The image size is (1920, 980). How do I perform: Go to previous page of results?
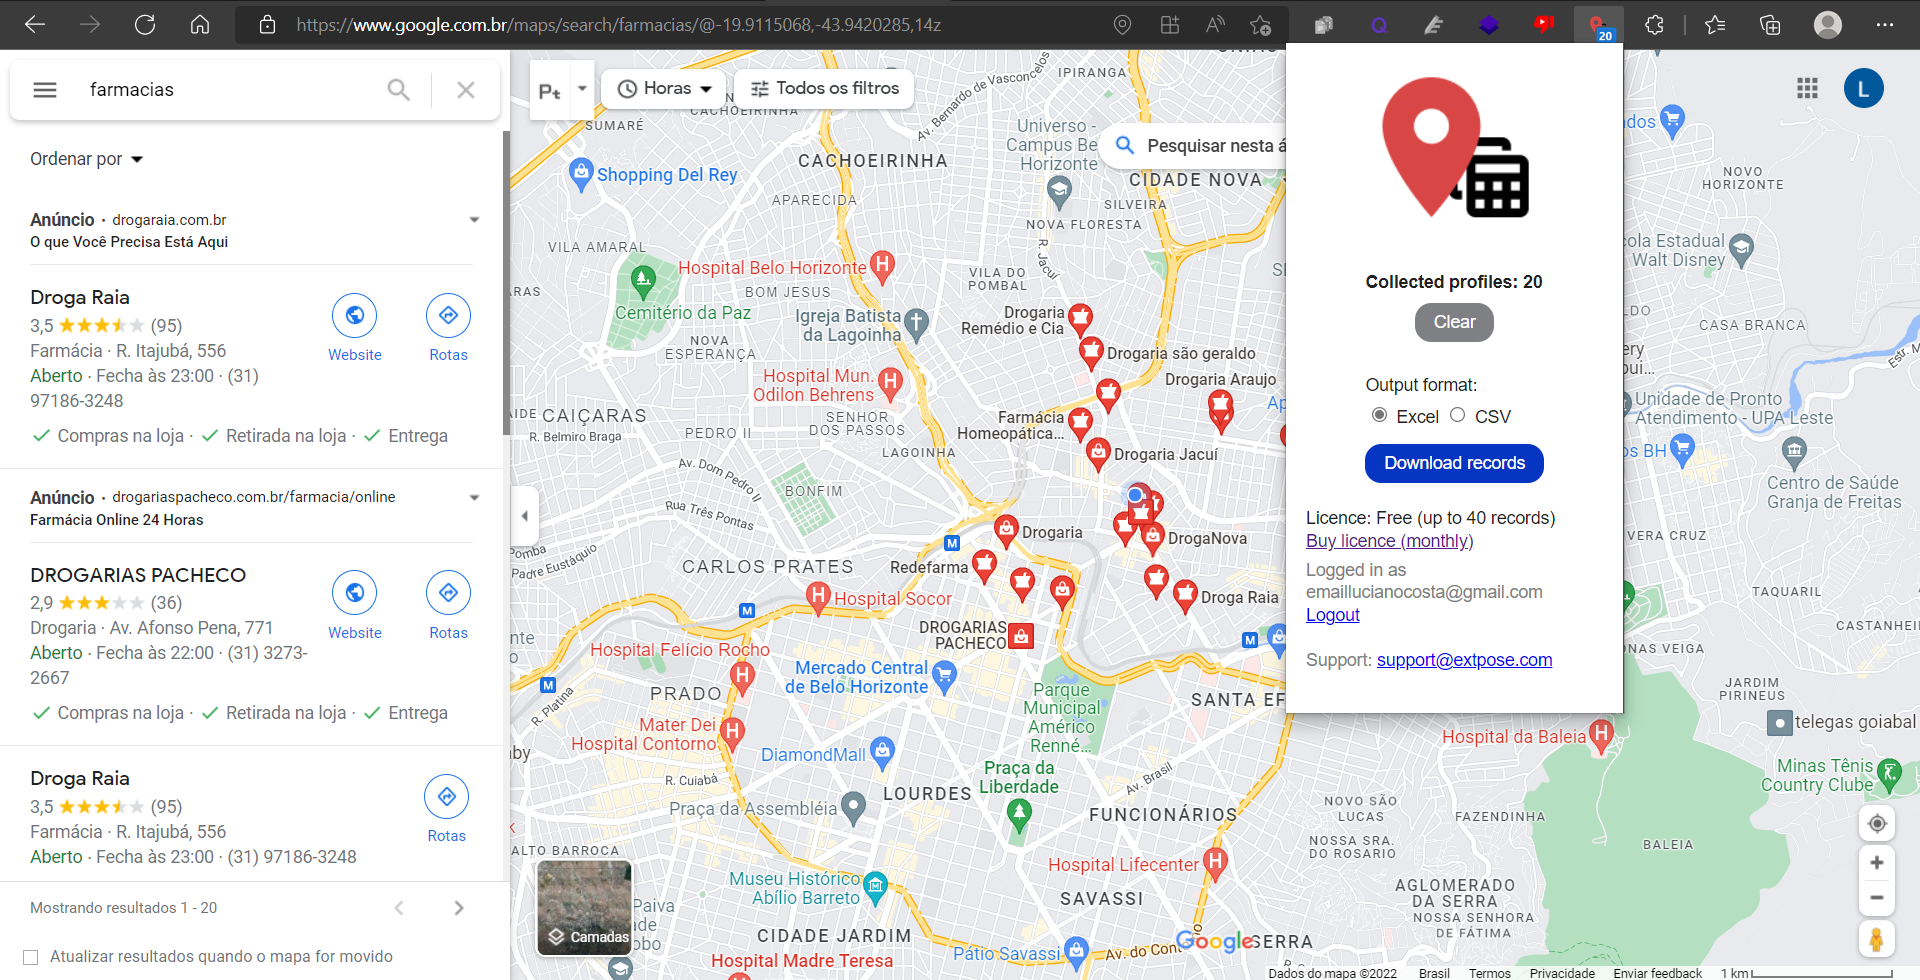[399, 908]
